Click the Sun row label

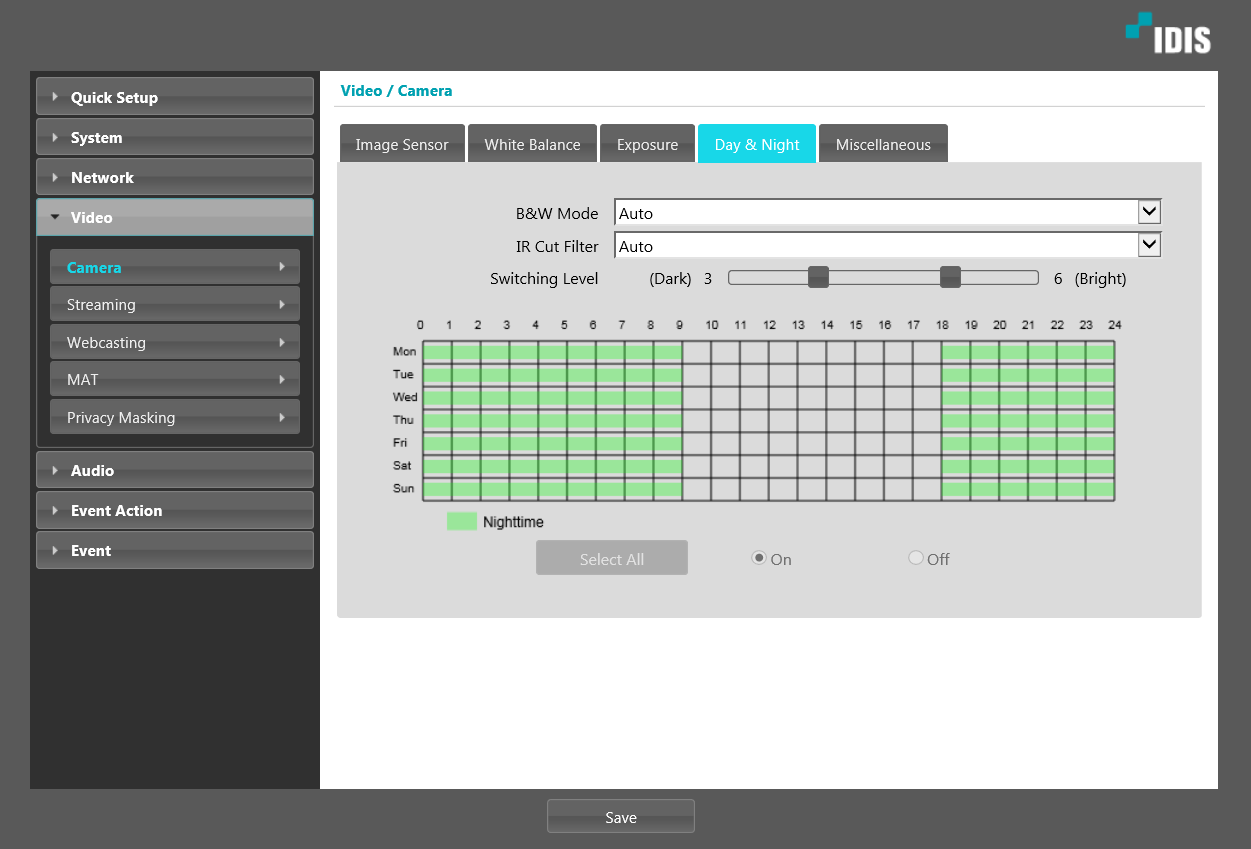[404, 489]
